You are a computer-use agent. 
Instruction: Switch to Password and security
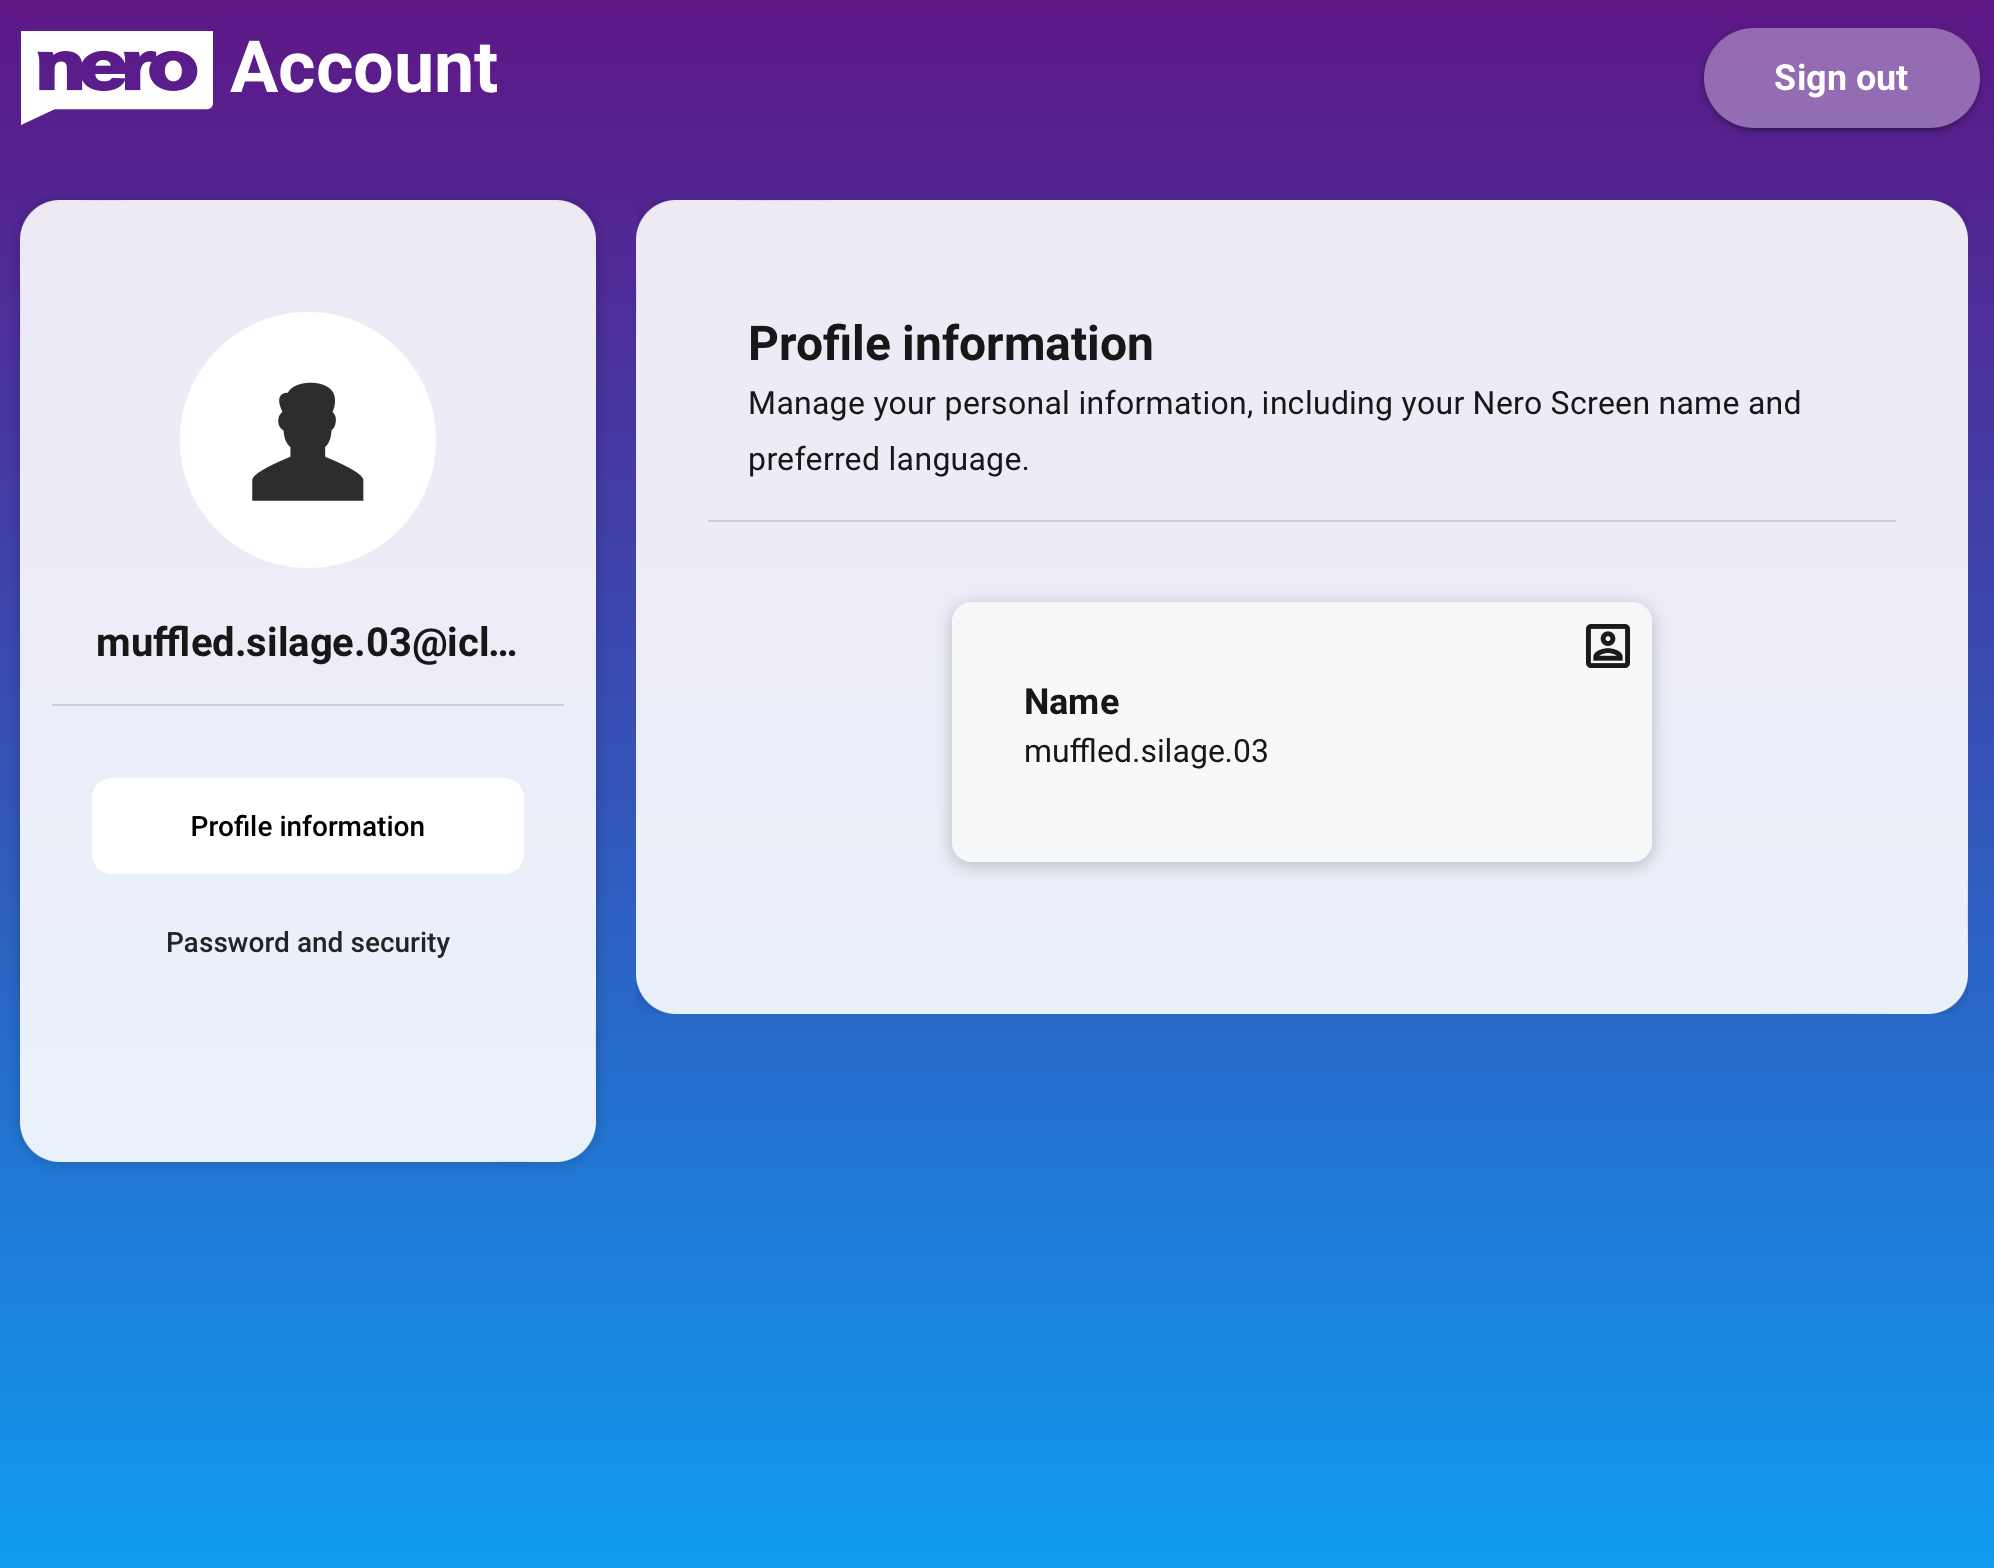click(x=308, y=942)
